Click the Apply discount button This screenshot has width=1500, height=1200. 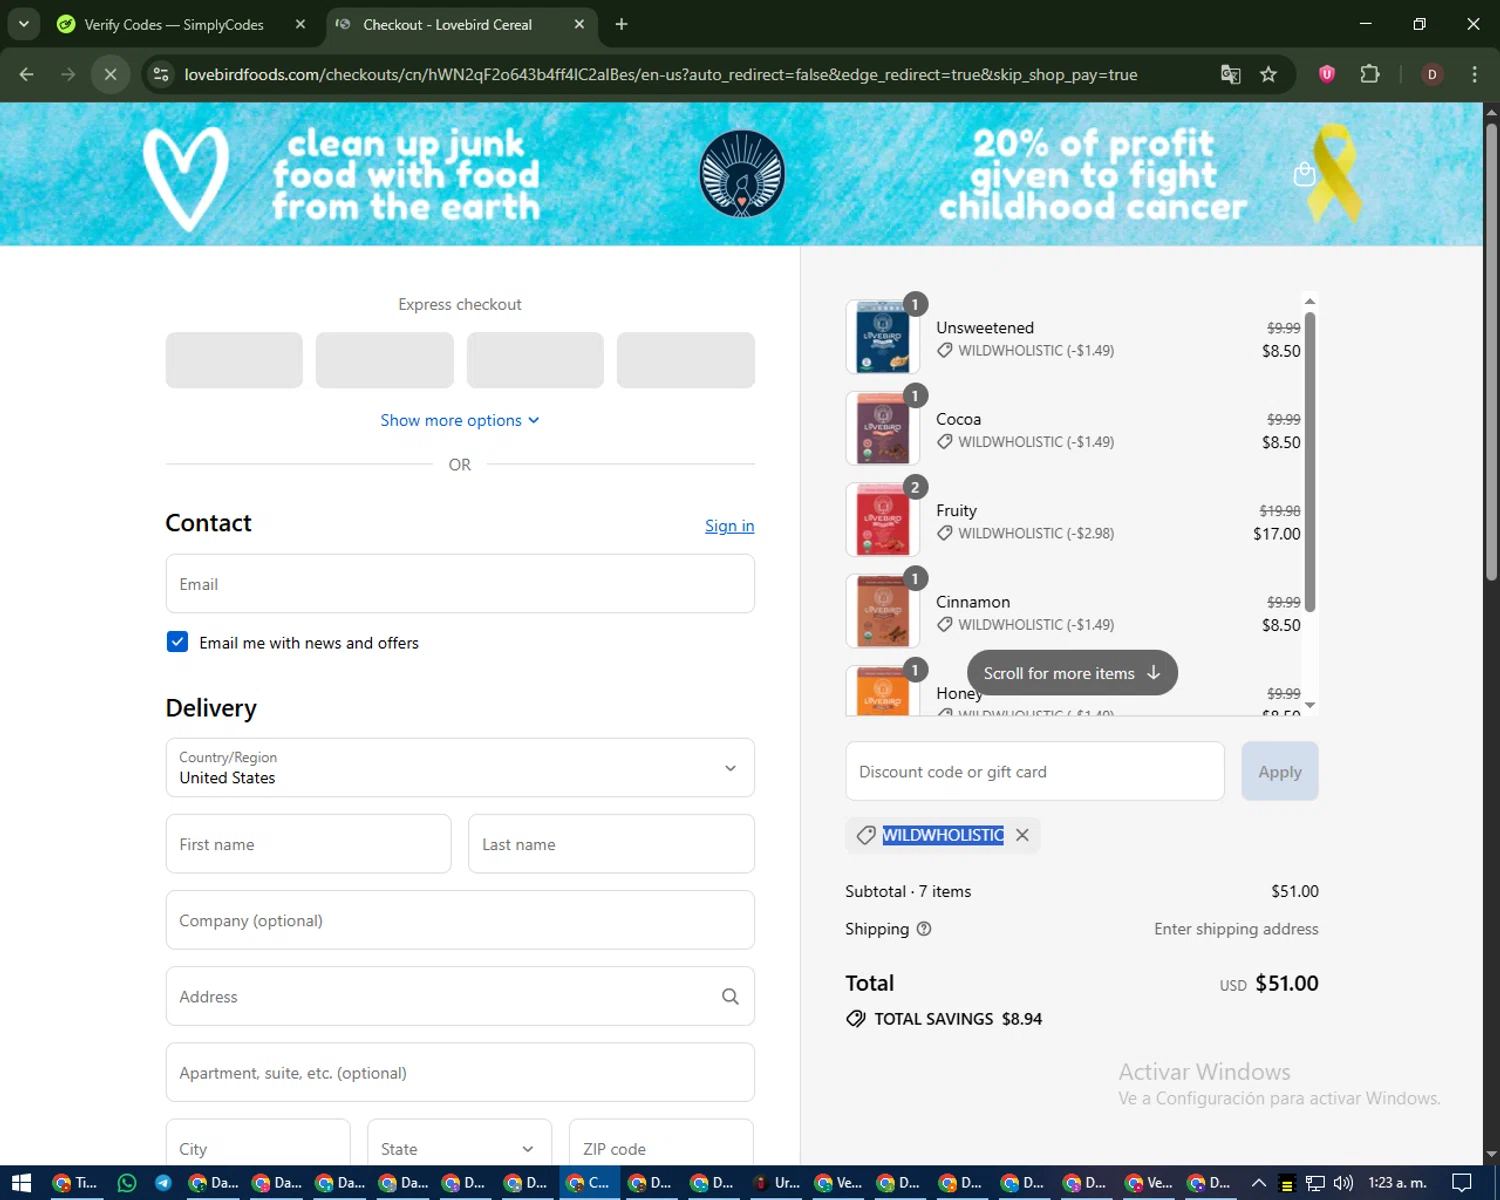click(x=1280, y=771)
